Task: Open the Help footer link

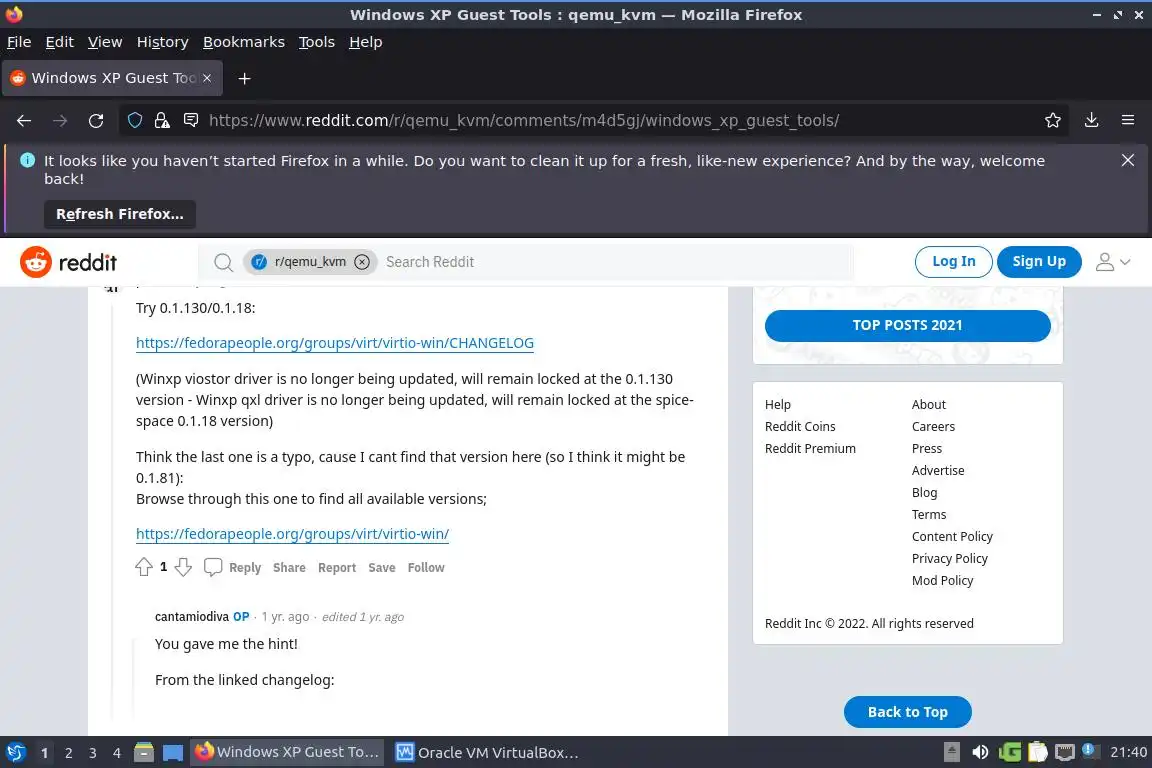Action: tap(777, 404)
